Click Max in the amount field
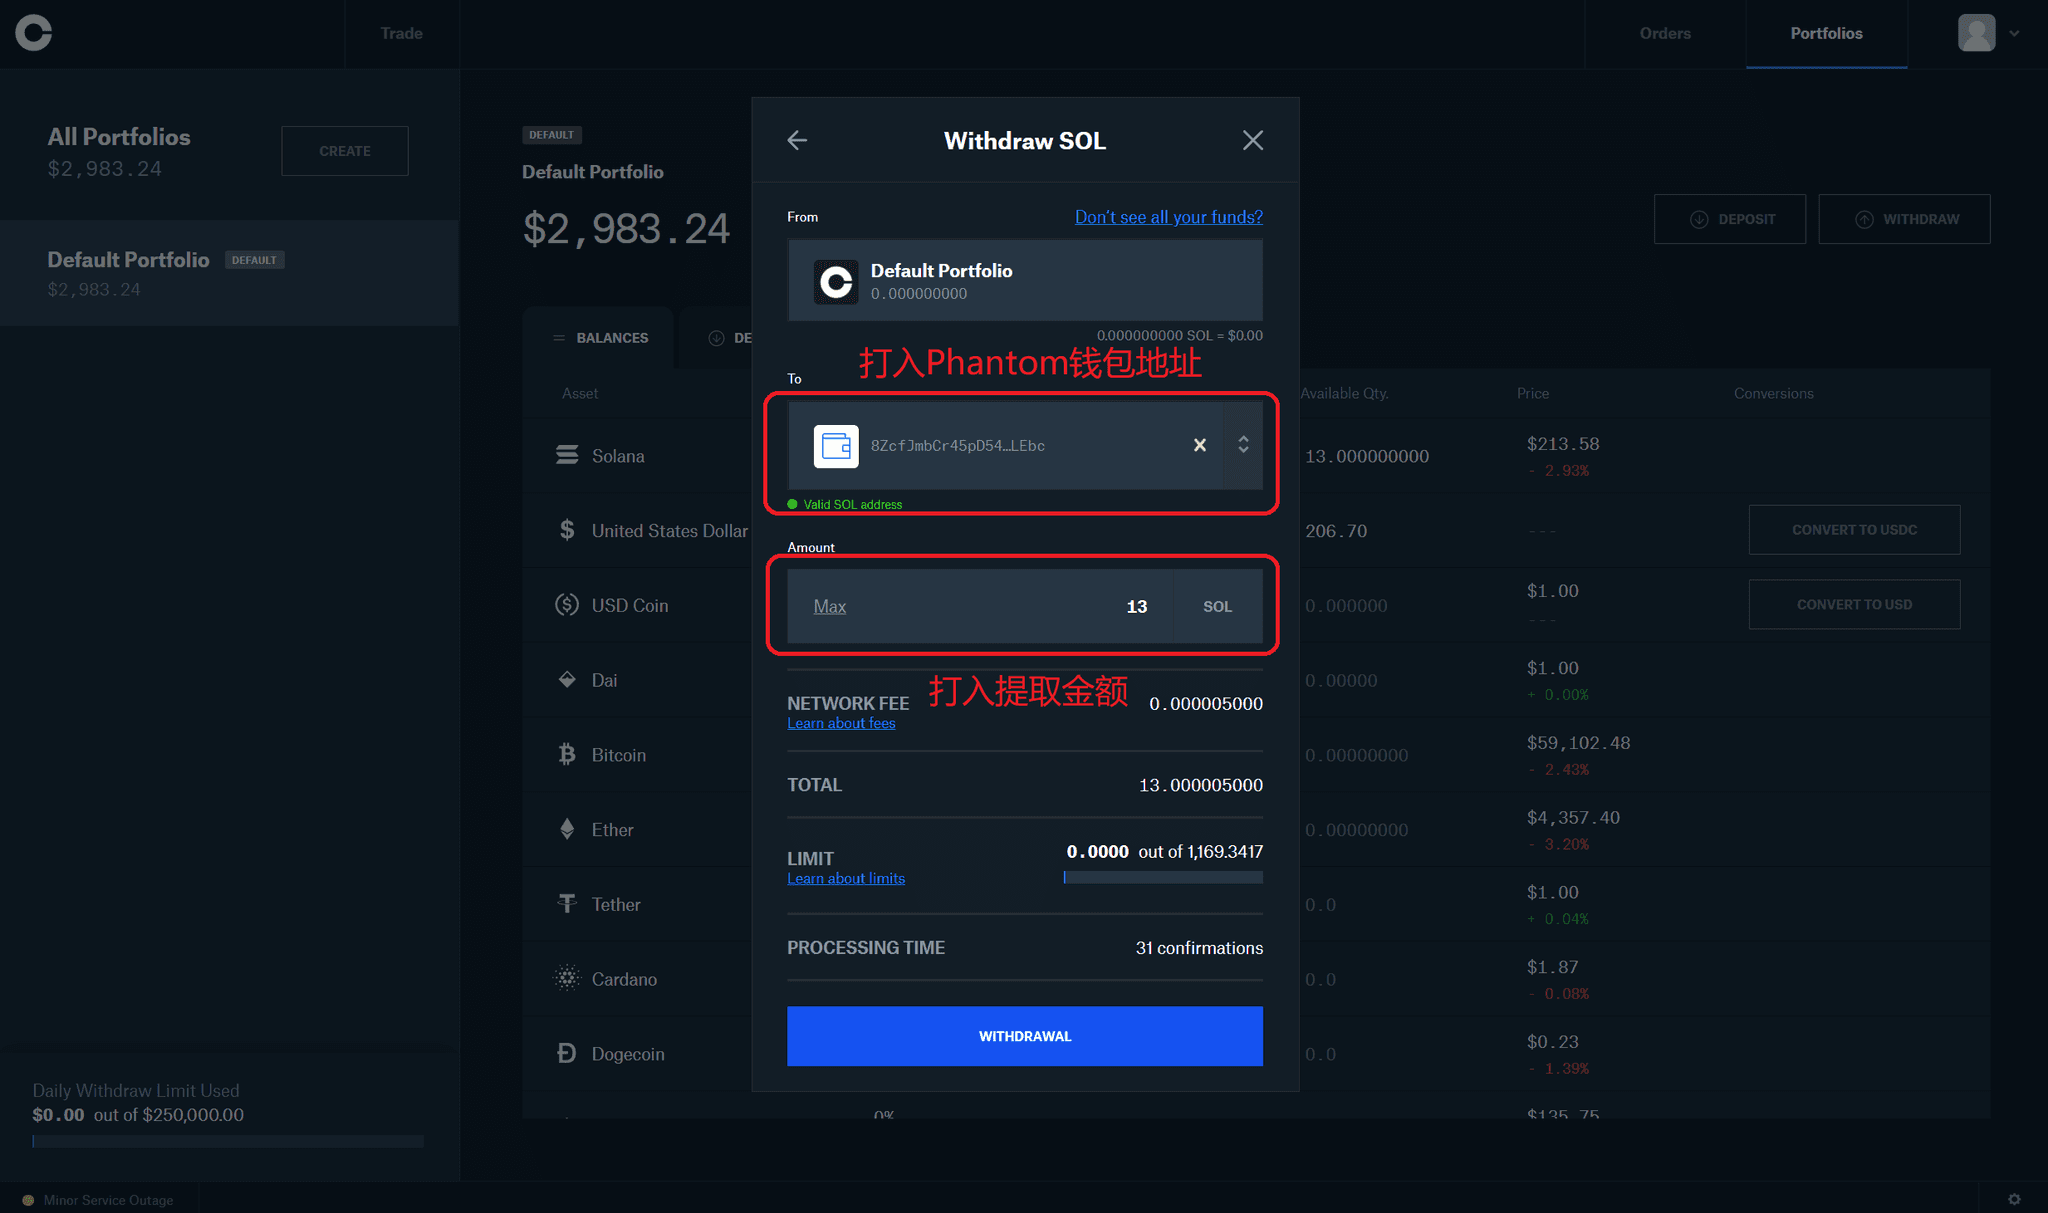Image resolution: width=2048 pixels, height=1213 pixels. click(829, 606)
